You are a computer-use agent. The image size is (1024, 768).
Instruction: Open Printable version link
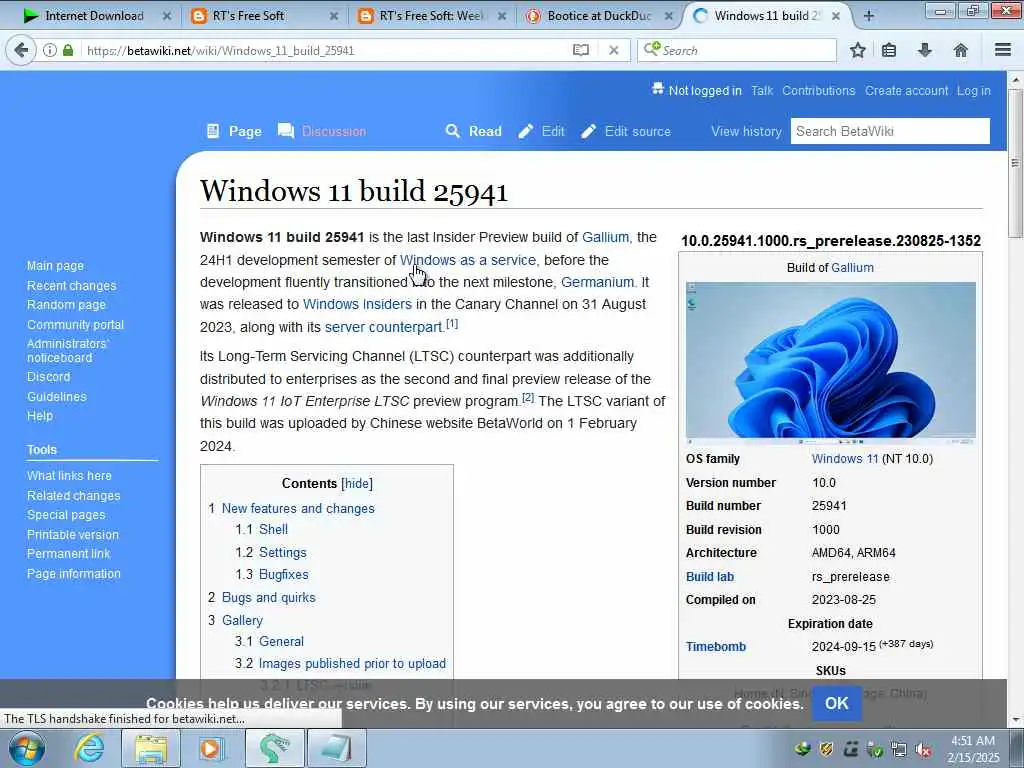(x=73, y=534)
